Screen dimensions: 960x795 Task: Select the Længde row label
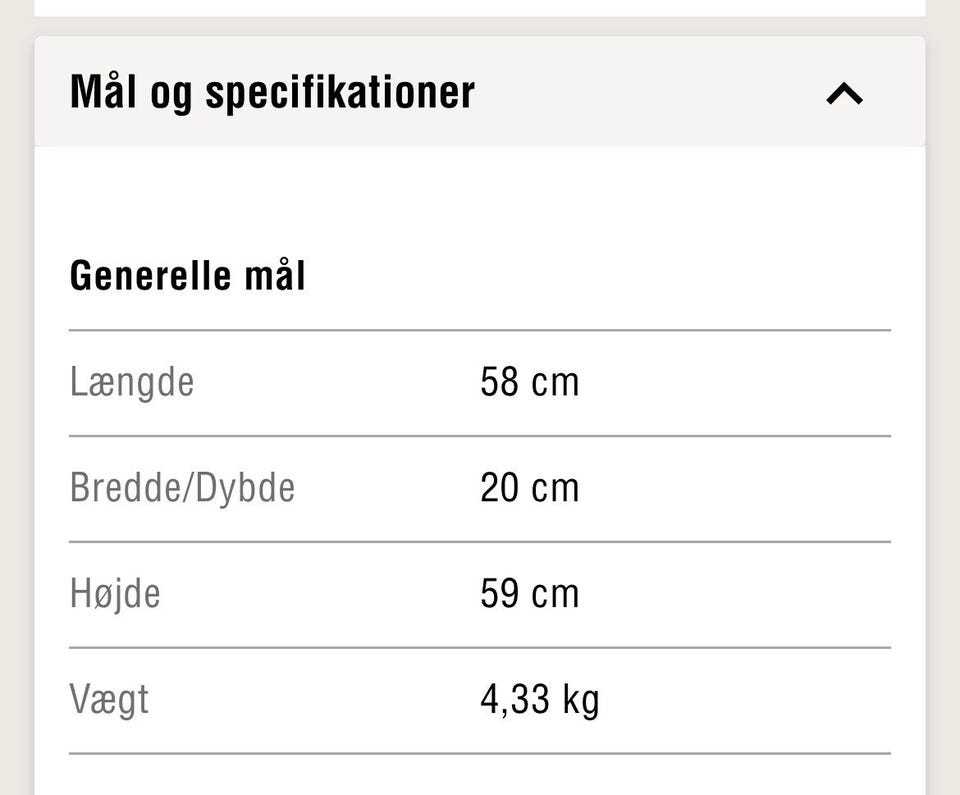131,382
